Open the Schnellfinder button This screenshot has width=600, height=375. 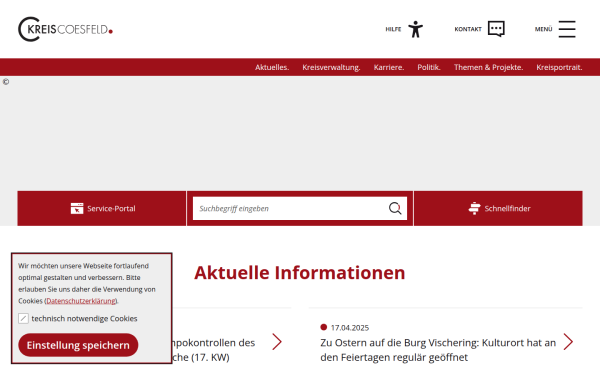(x=498, y=209)
